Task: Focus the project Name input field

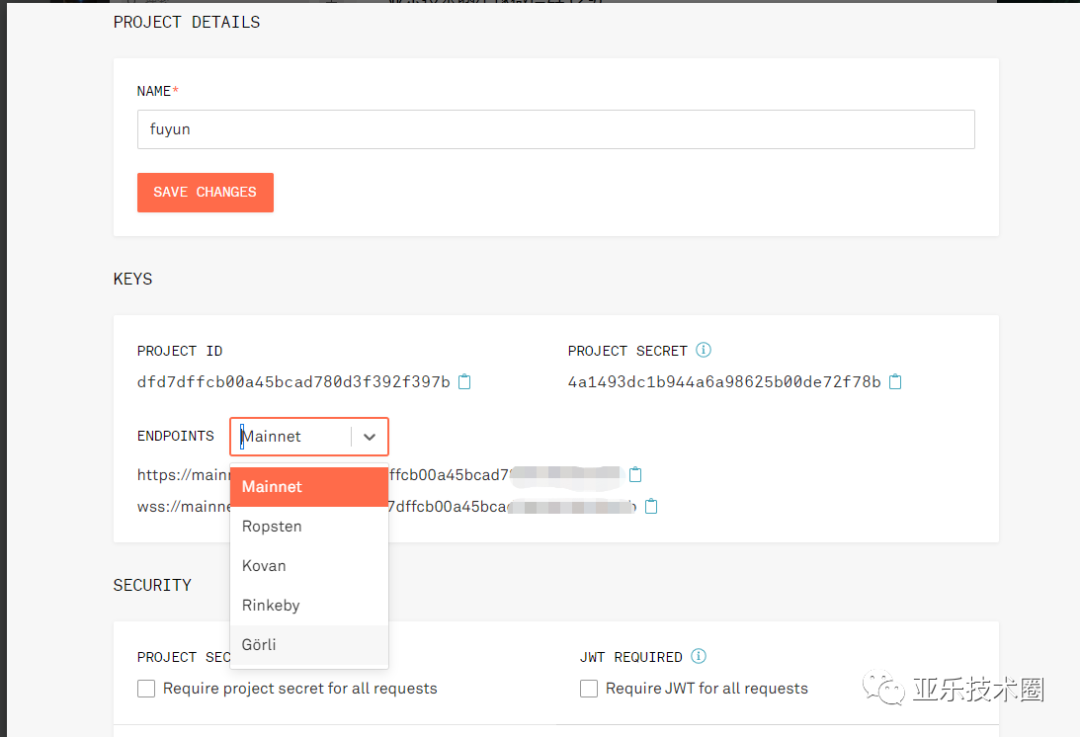Action: pos(555,130)
